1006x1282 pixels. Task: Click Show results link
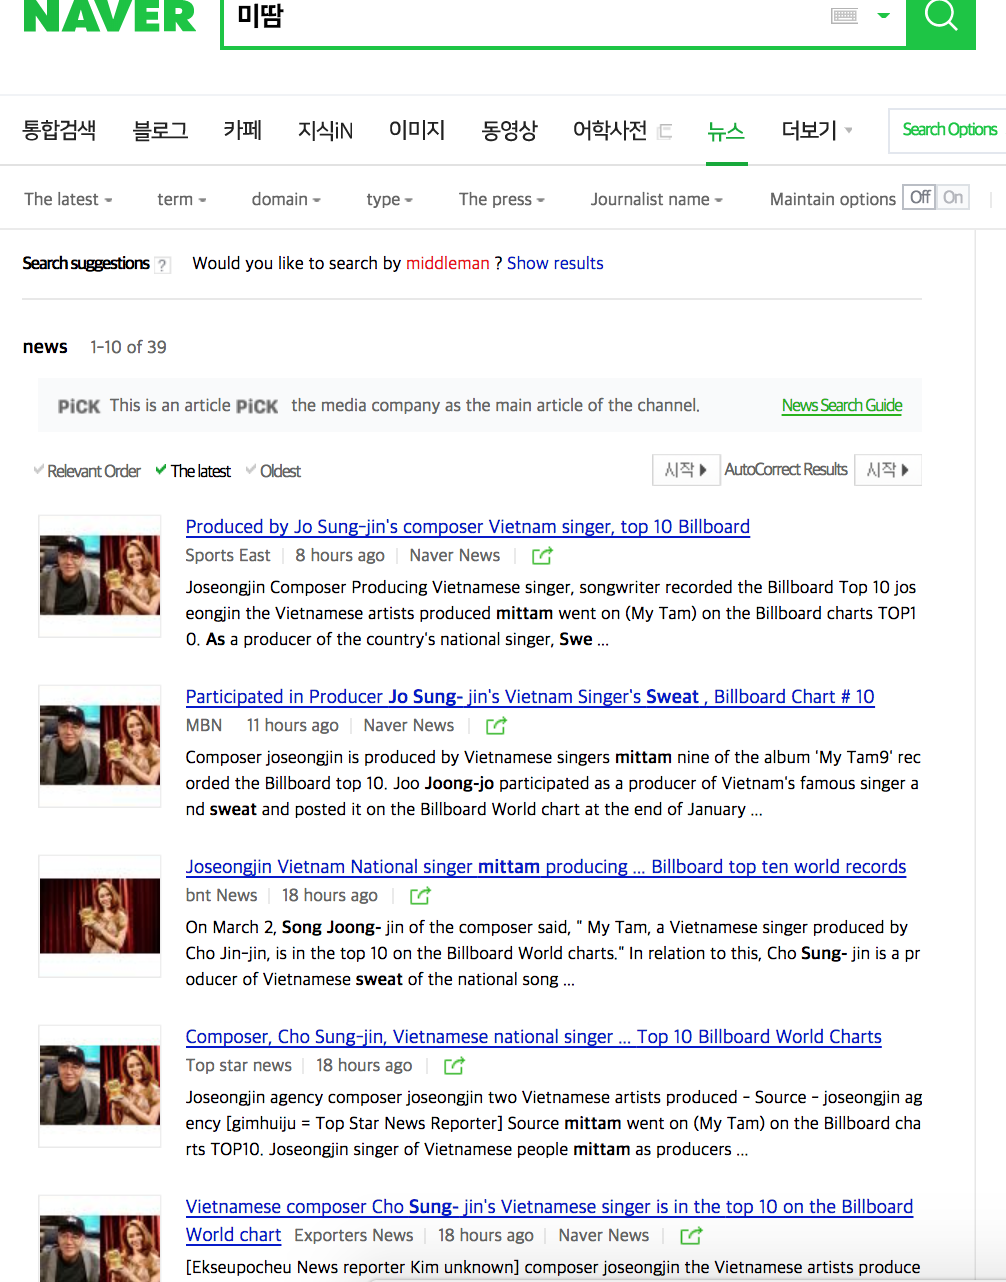(x=555, y=263)
